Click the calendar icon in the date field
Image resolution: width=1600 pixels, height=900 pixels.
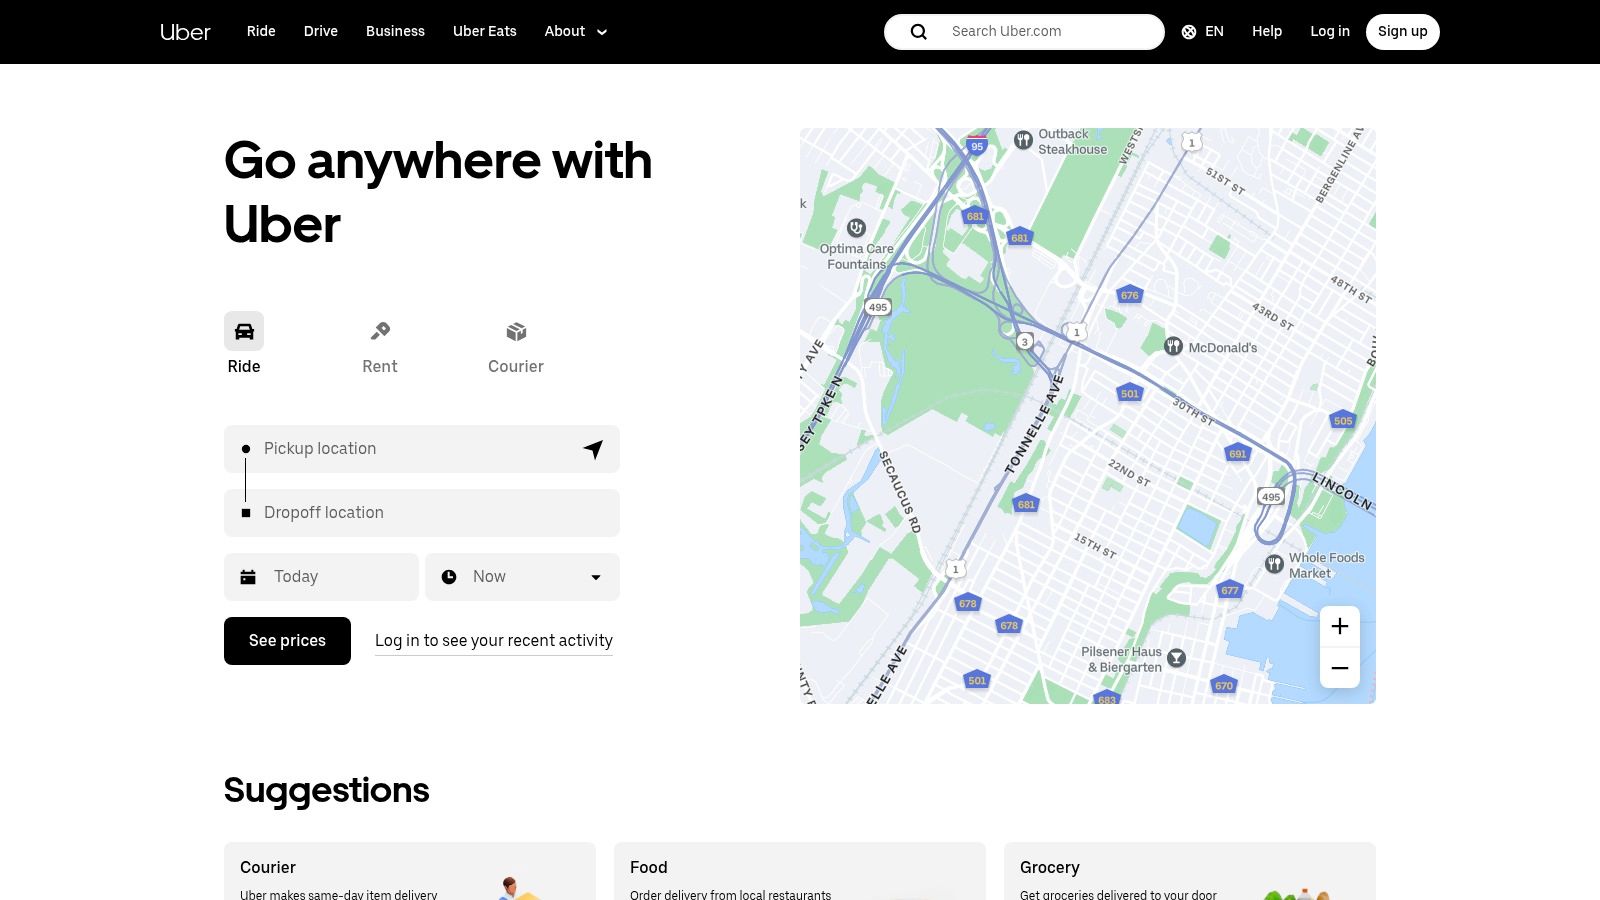[248, 576]
